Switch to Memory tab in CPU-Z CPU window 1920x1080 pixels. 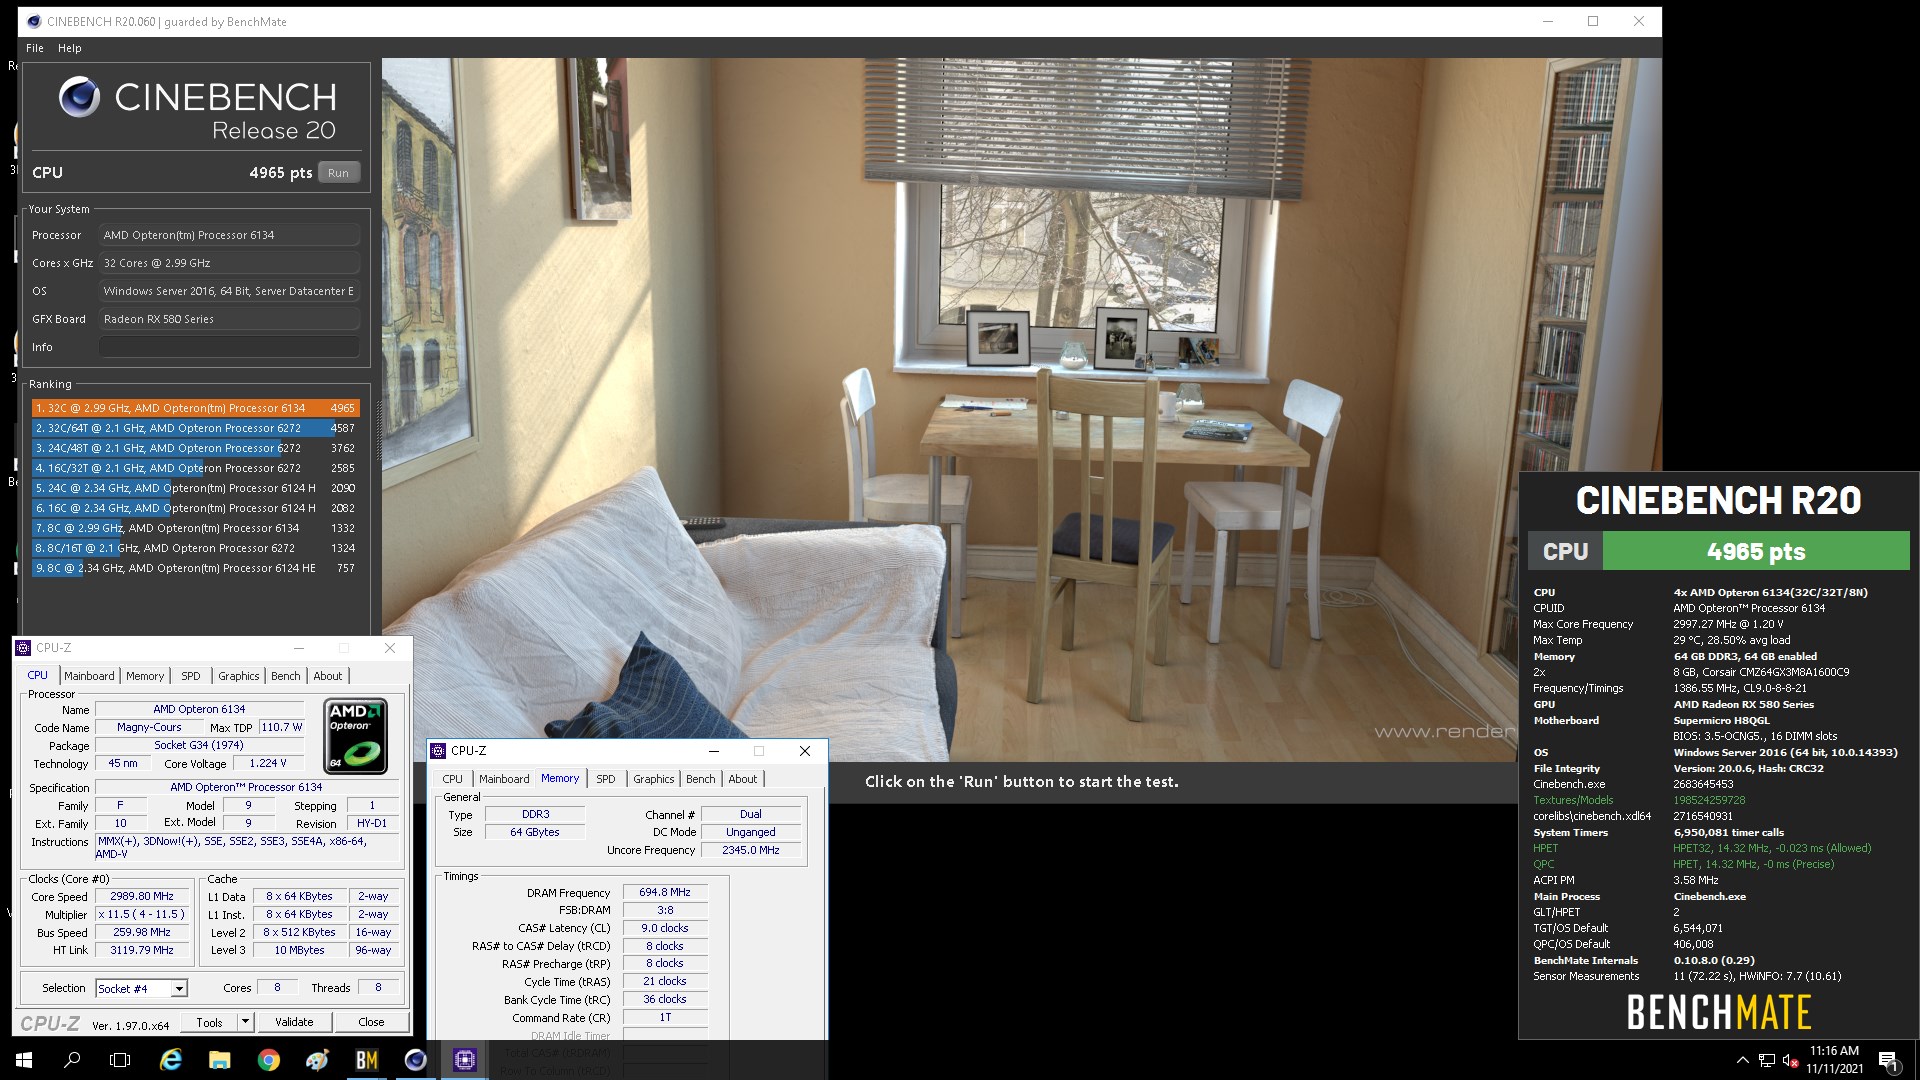point(145,676)
